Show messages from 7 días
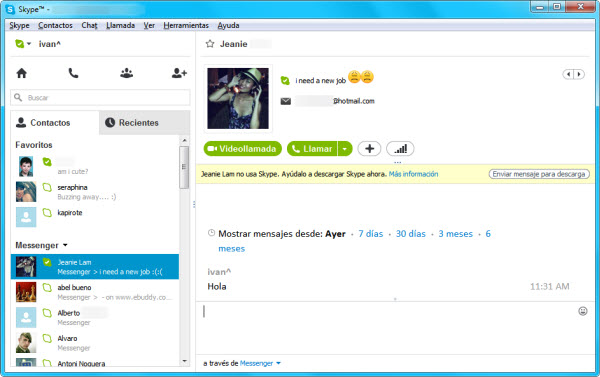Viewport: 600px width, 377px height. click(x=370, y=234)
